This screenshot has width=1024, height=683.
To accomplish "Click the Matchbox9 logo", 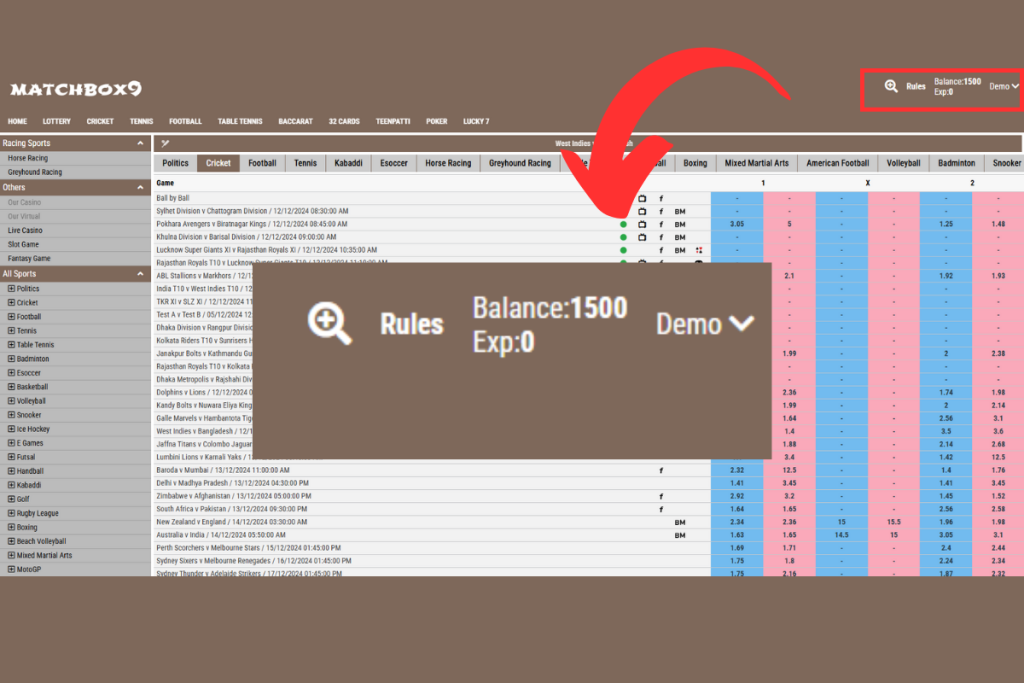I will point(76,89).
